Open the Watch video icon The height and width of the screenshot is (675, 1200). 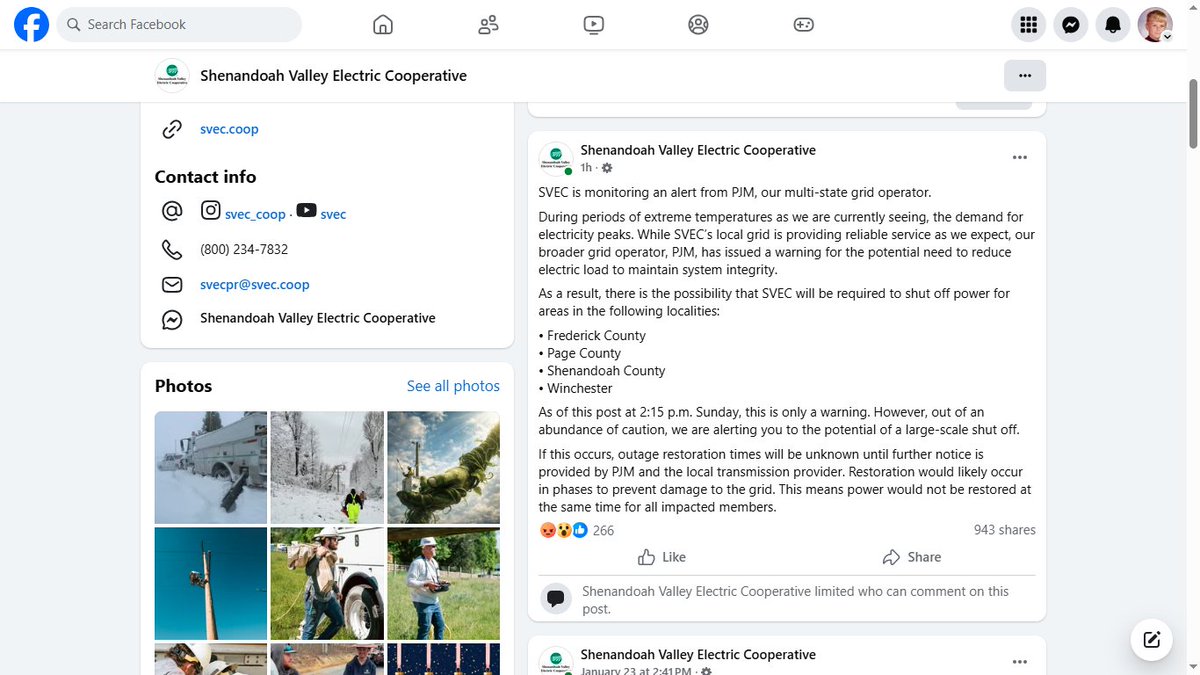[594, 25]
